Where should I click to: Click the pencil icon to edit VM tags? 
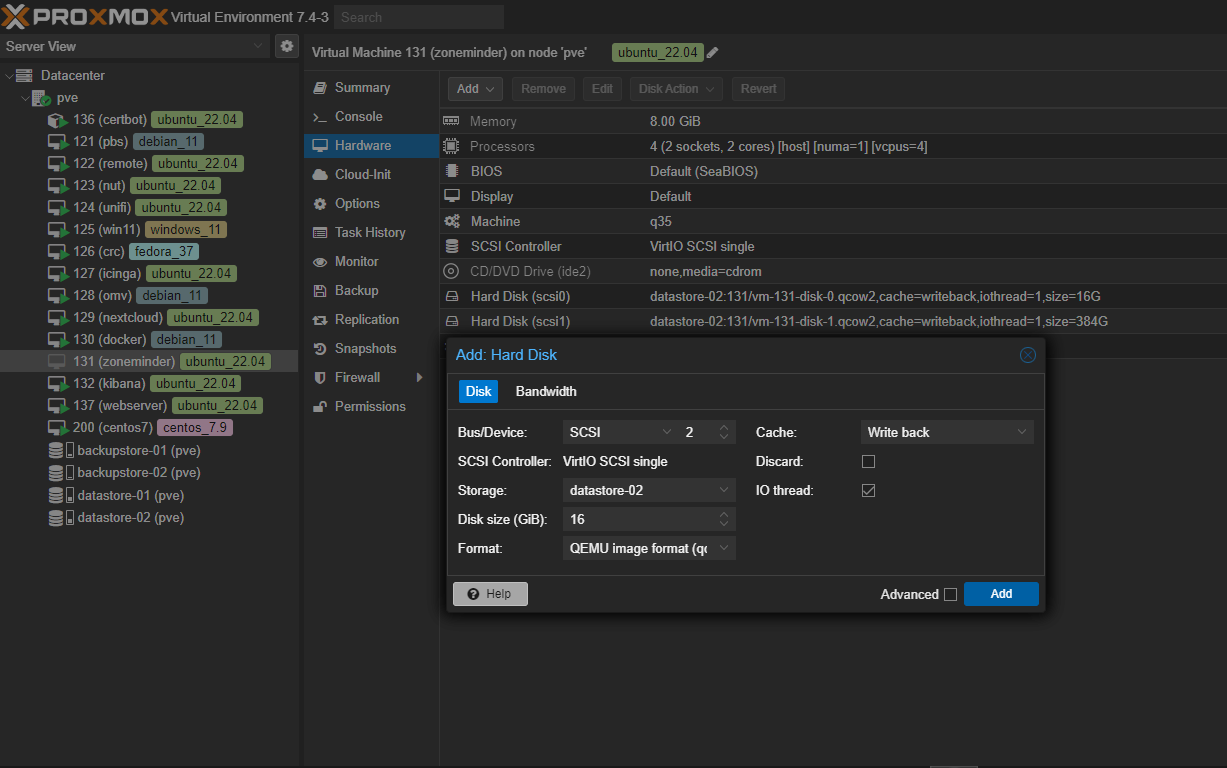713,53
